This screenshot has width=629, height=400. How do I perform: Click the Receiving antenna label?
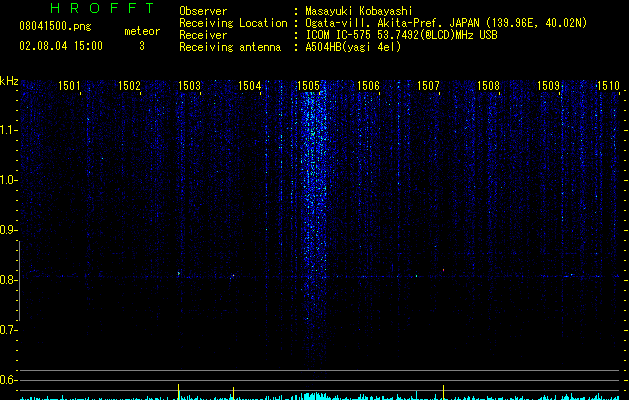coord(230,47)
